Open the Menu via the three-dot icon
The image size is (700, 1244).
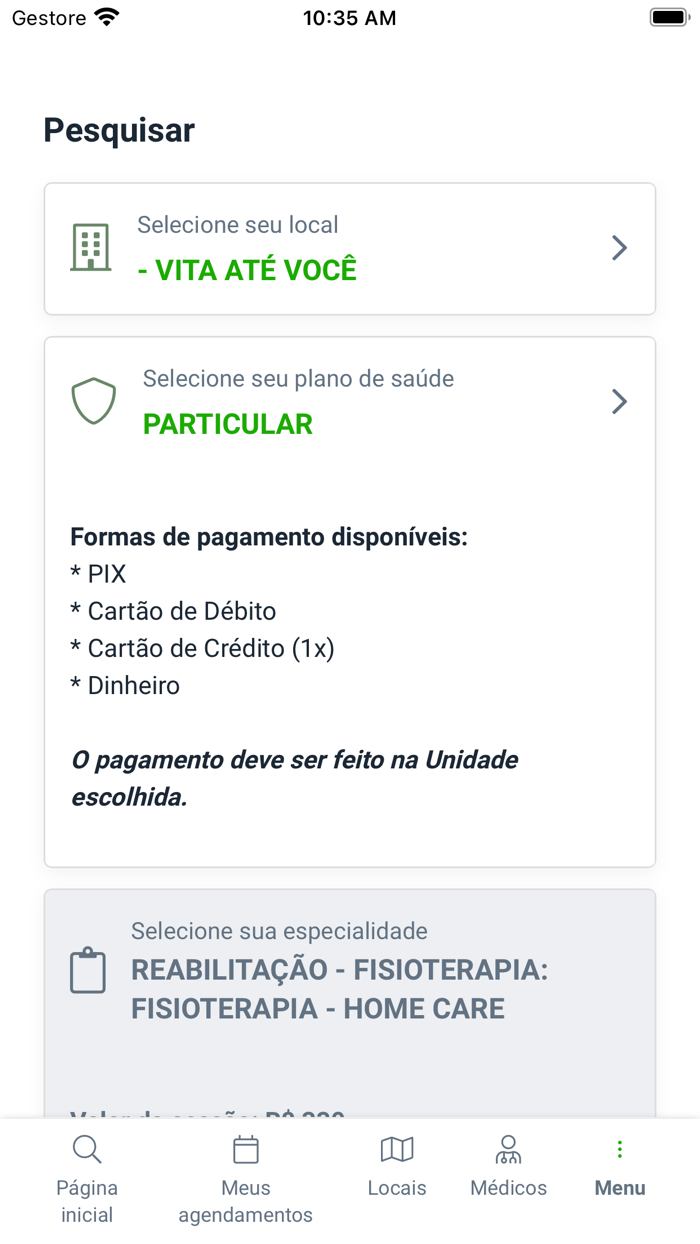tap(620, 1149)
